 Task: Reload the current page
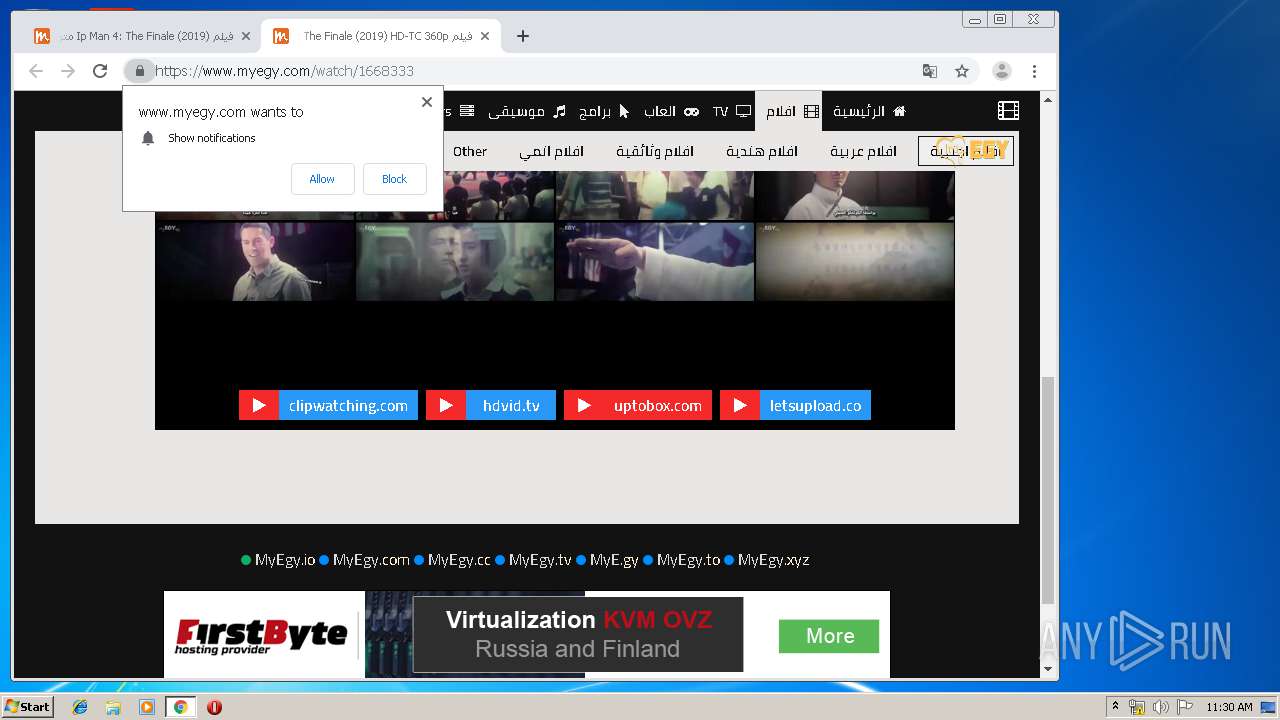pyautogui.click(x=100, y=71)
